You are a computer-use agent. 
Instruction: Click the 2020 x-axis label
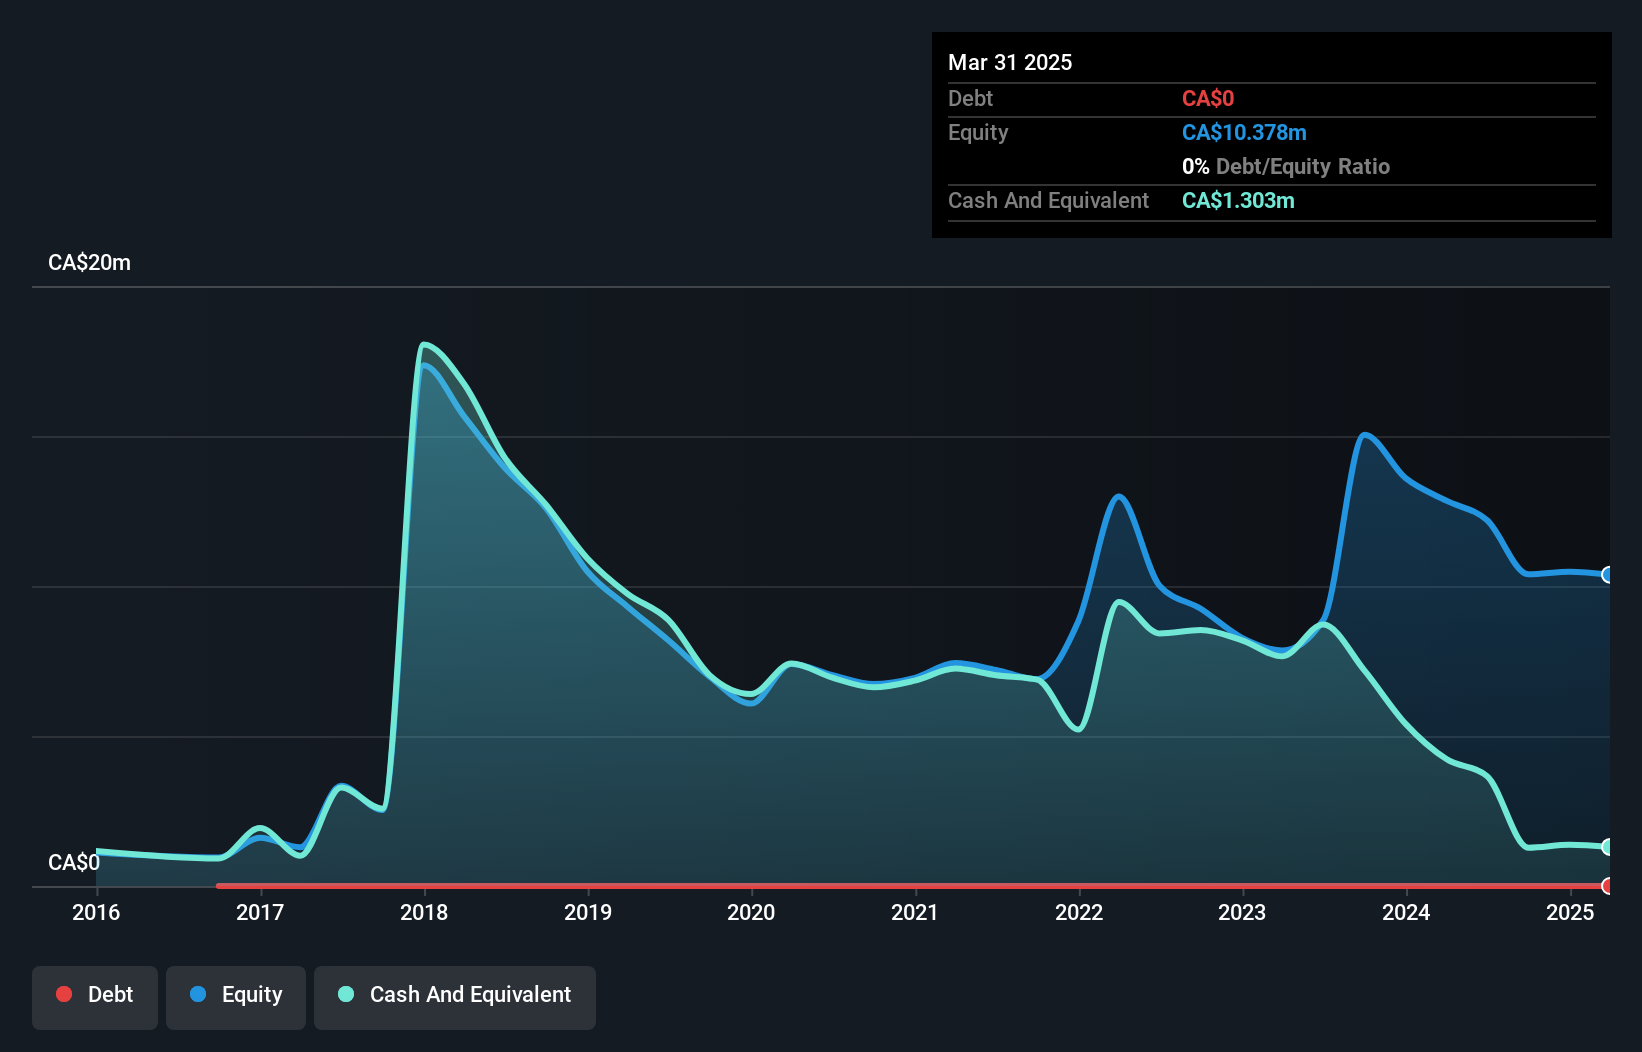coord(751,912)
